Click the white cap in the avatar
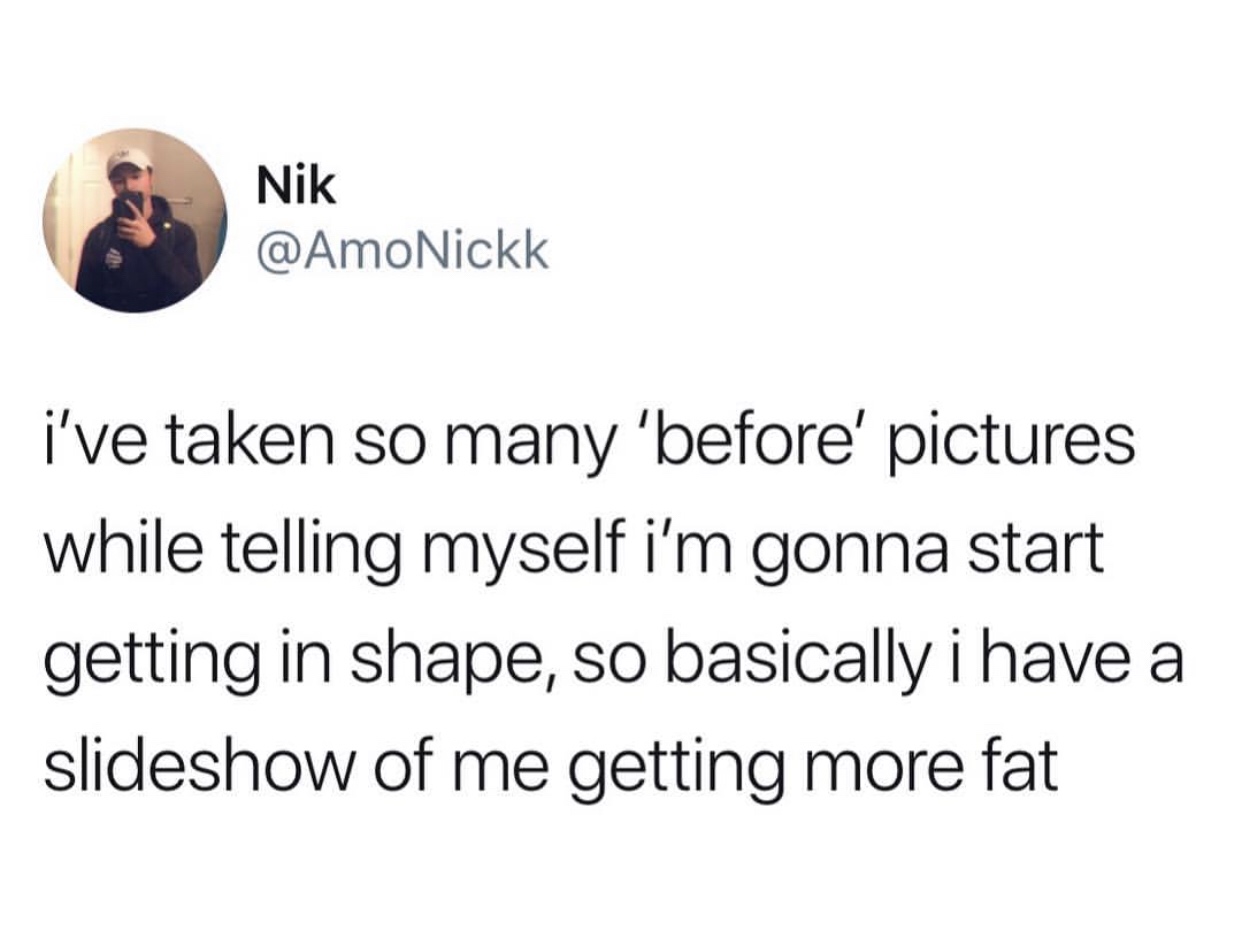The height and width of the screenshot is (943, 1242). [131, 159]
